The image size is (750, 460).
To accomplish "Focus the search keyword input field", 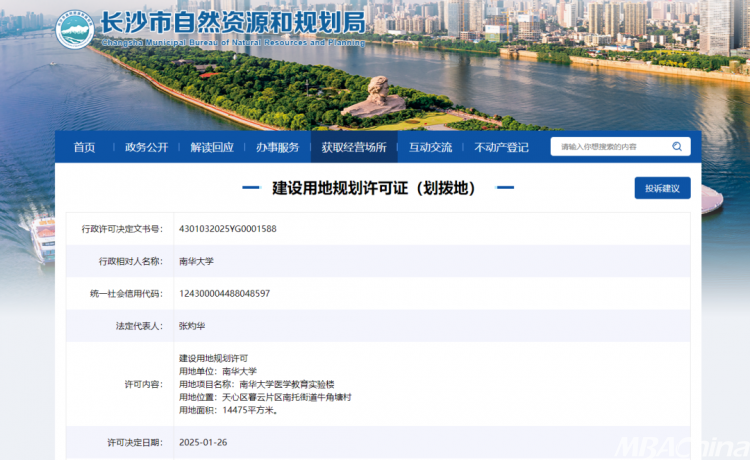I will pyautogui.click(x=610, y=147).
